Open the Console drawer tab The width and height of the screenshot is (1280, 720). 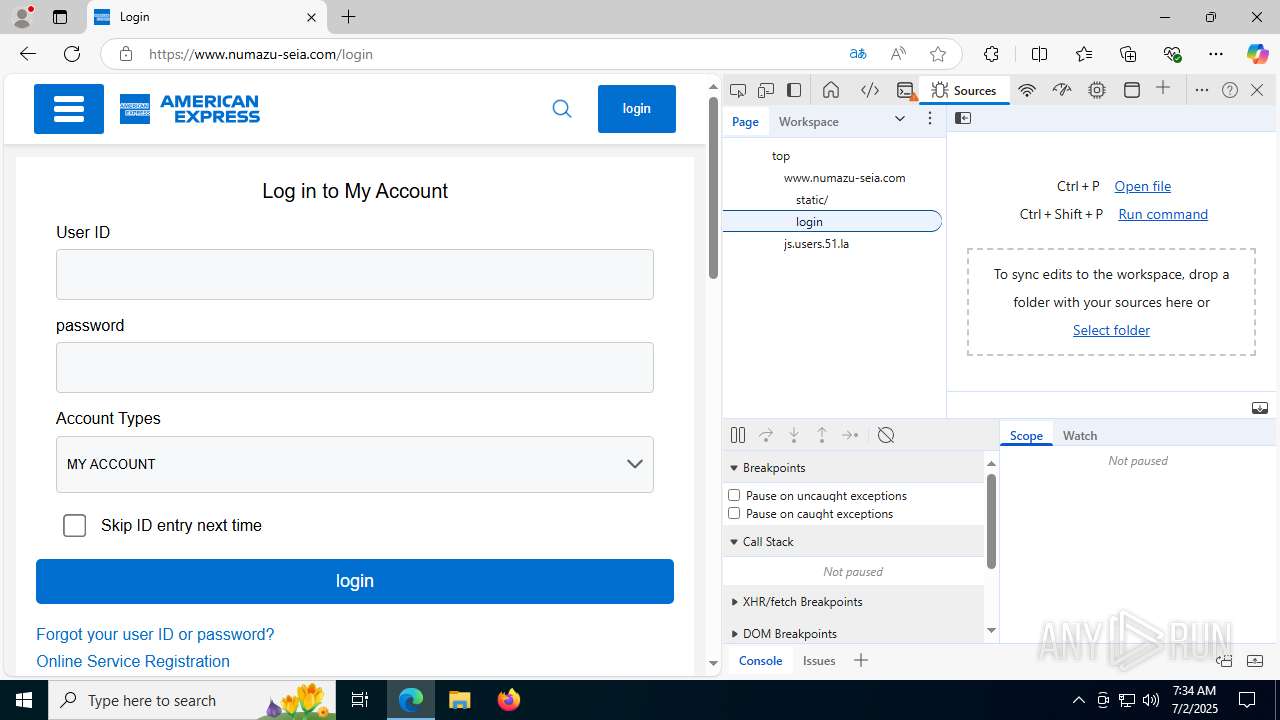(x=760, y=660)
